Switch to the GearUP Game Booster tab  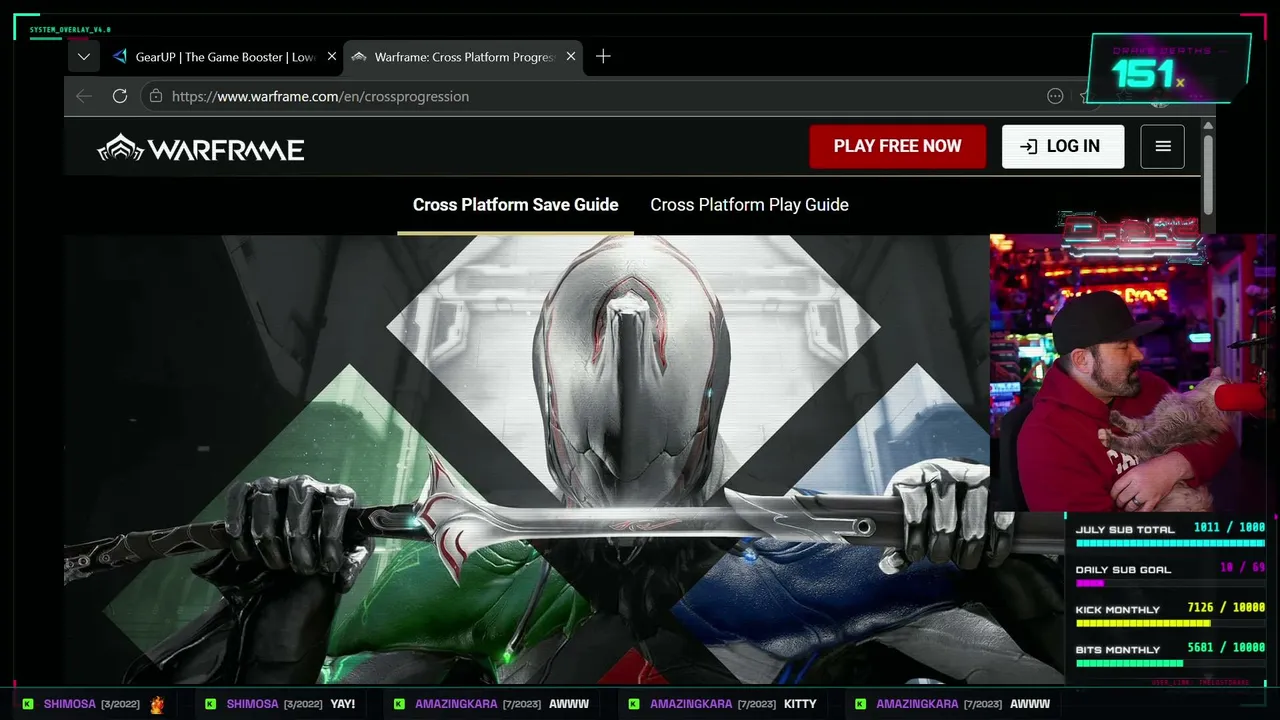[x=225, y=57]
